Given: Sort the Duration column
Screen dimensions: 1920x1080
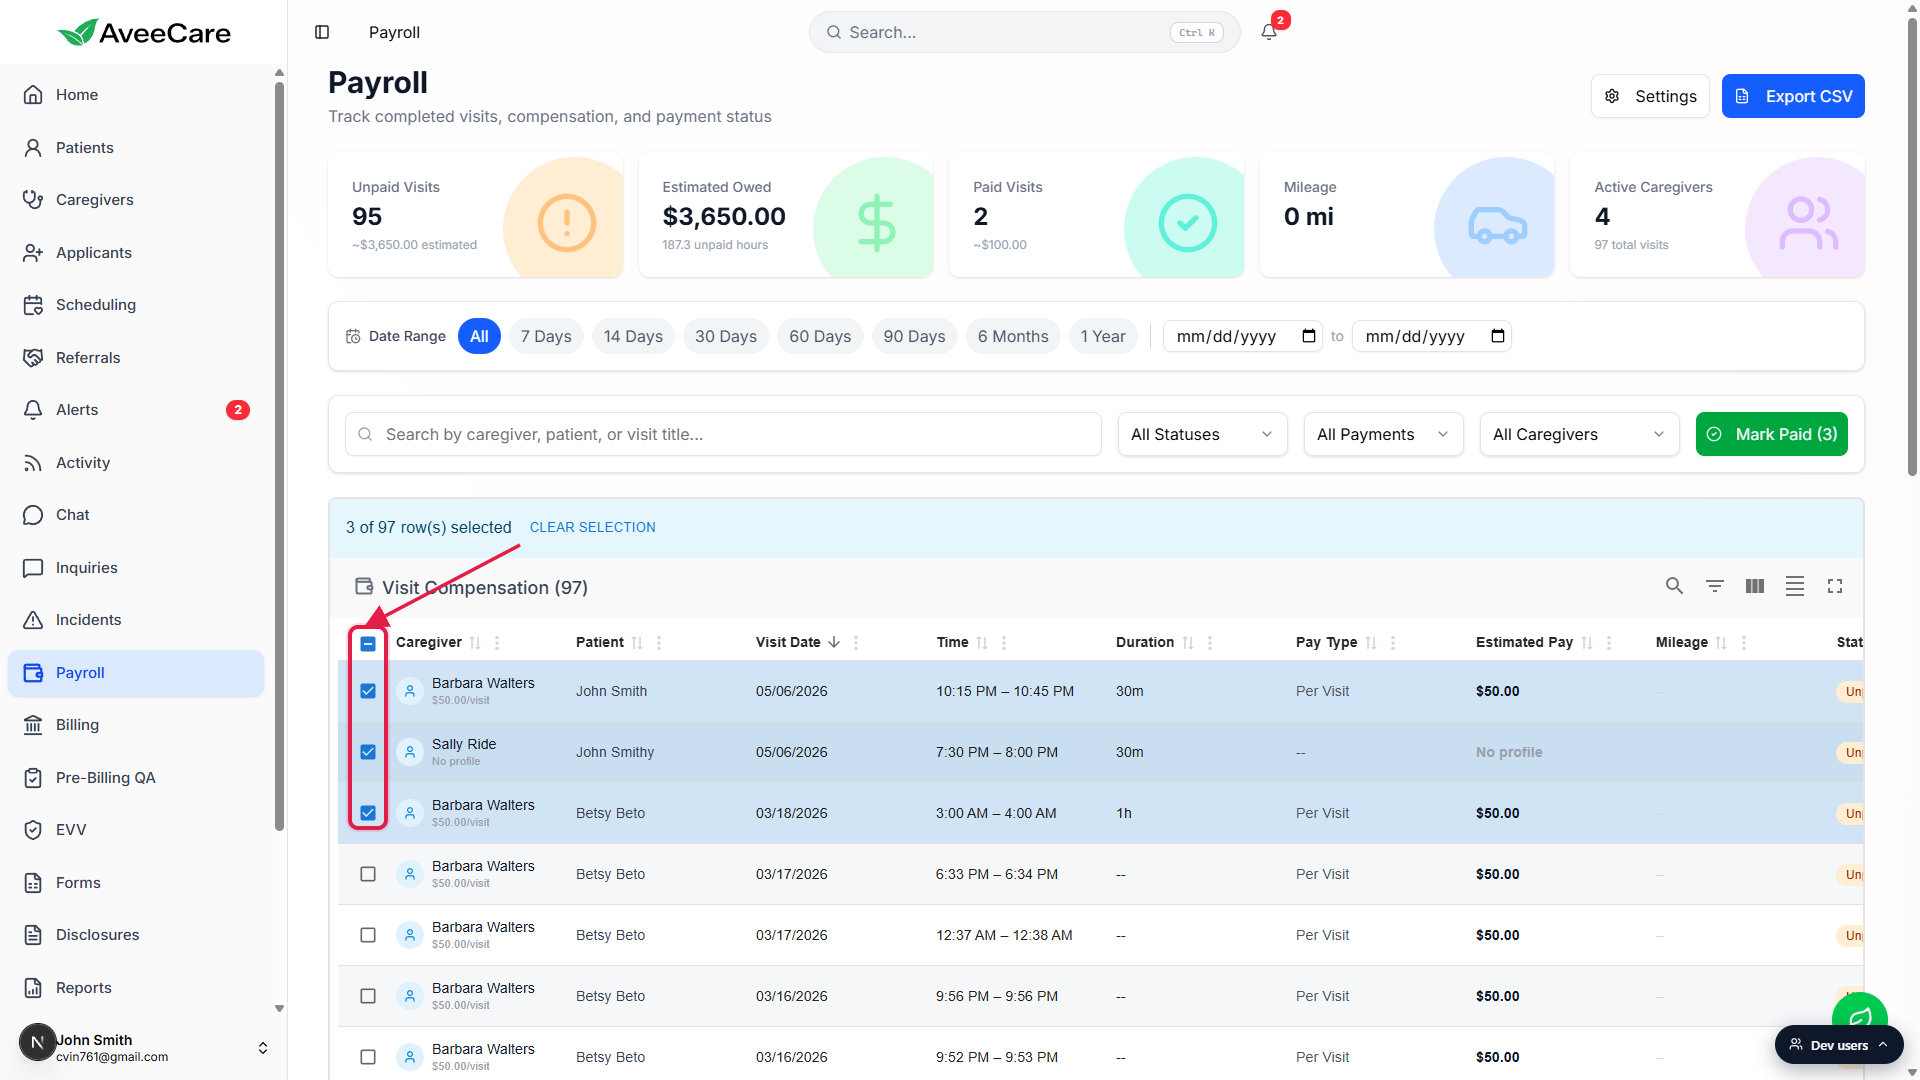Looking at the screenshot, I should [x=1188, y=642].
